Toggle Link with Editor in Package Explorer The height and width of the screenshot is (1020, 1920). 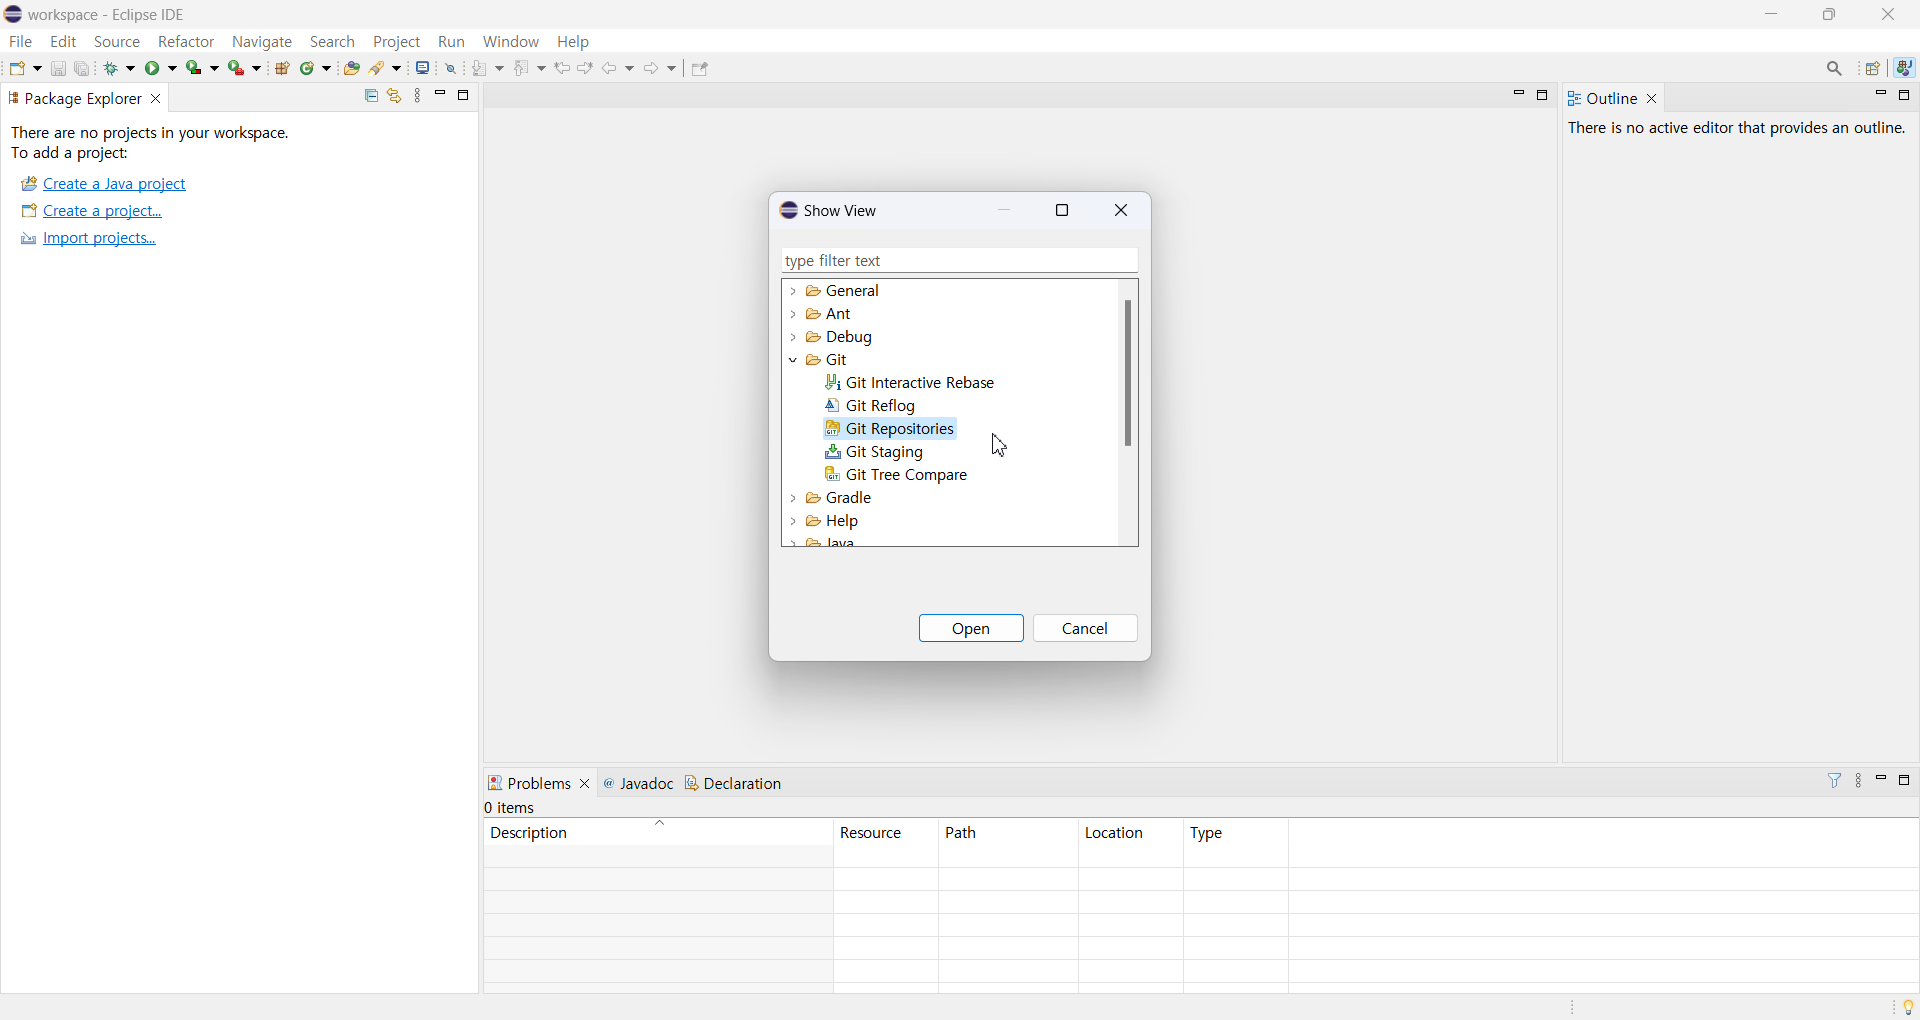(x=395, y=96)
